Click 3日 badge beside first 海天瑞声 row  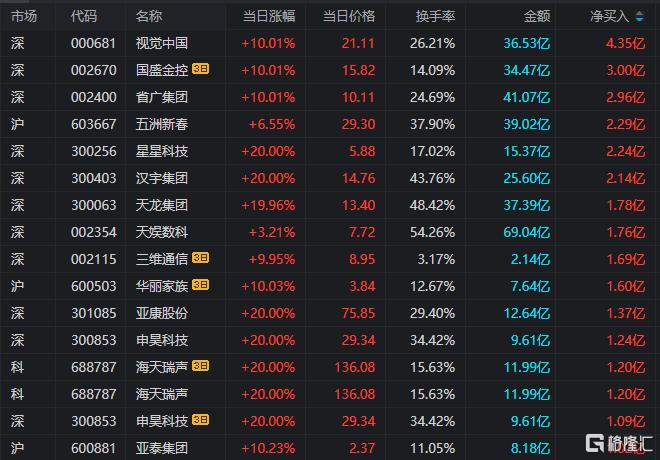(200, 366)
